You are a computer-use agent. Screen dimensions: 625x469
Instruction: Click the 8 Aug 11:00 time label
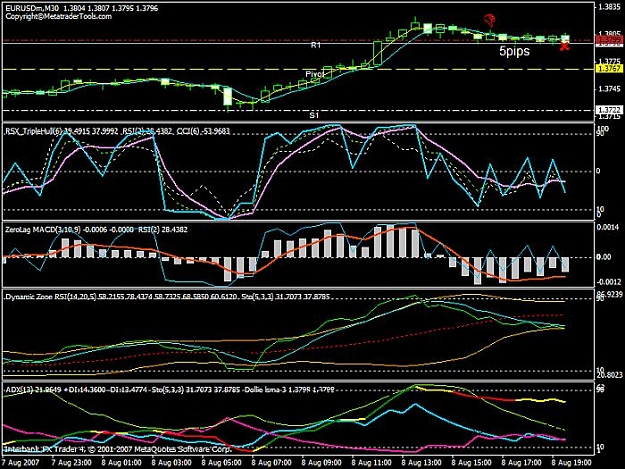coord(371,463)
